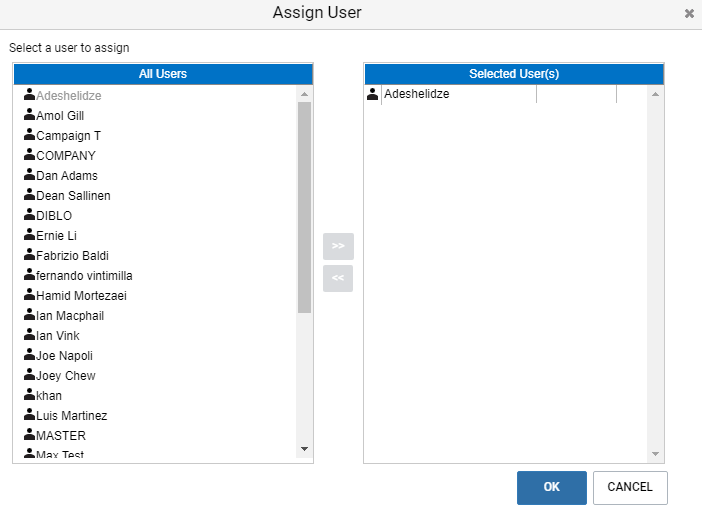This screenshot has width=702, height=511.
Task: Select Ian Macphail in the list
Action: (70, 316)
